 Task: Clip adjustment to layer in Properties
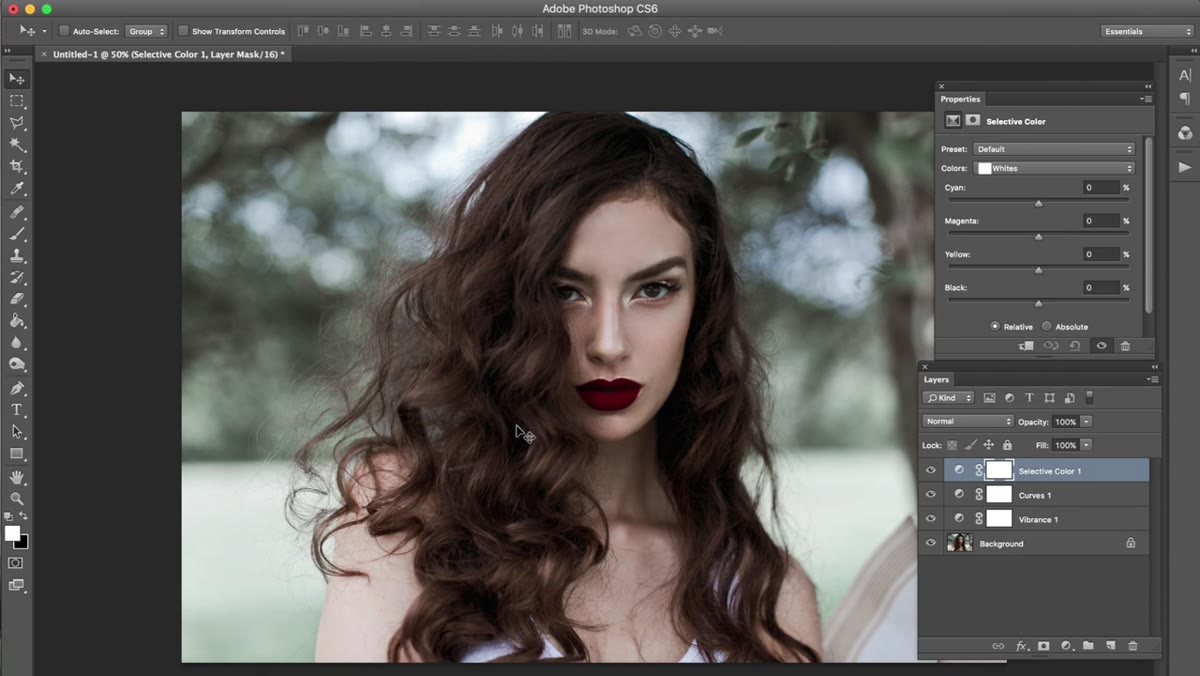coord(1027,346)
